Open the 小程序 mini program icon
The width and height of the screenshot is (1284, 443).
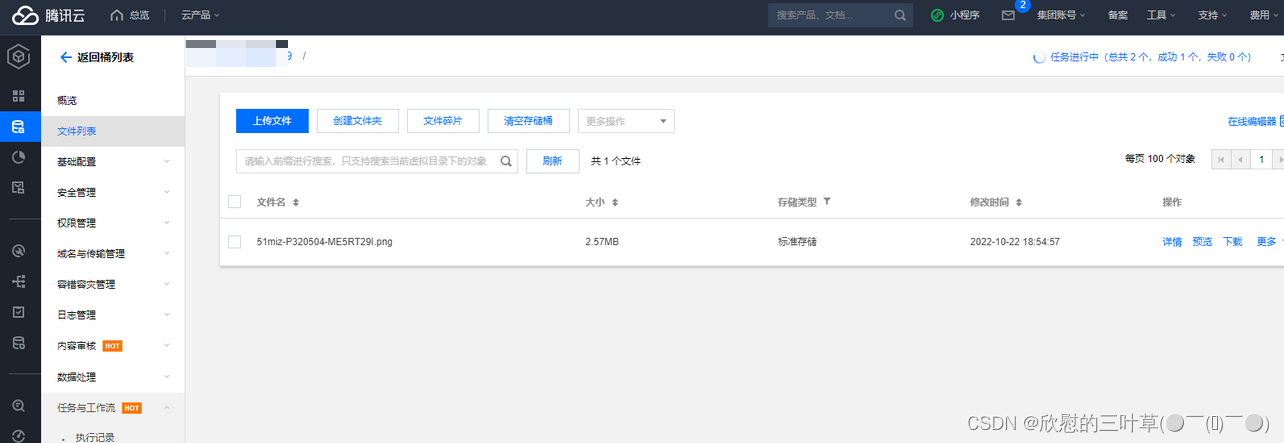(x=937, y=15)
